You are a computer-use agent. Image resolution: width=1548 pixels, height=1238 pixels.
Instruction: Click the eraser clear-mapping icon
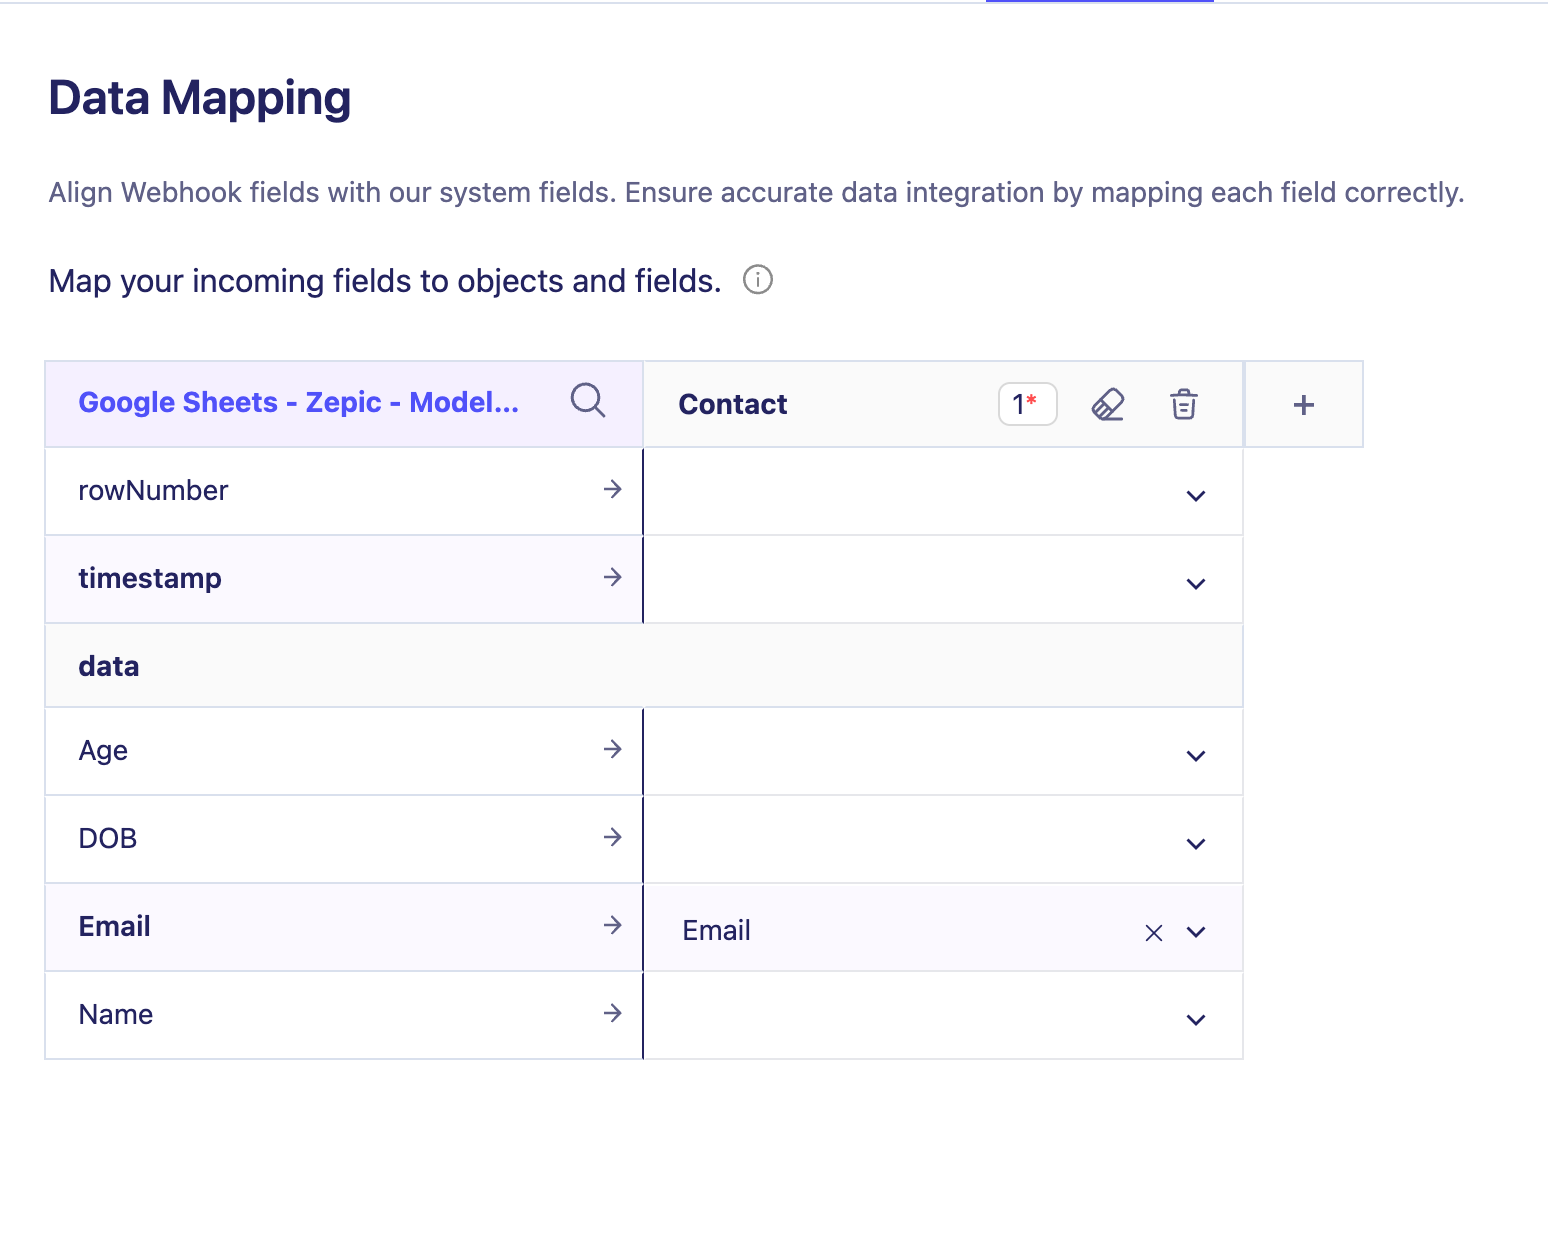point(1107,405)
